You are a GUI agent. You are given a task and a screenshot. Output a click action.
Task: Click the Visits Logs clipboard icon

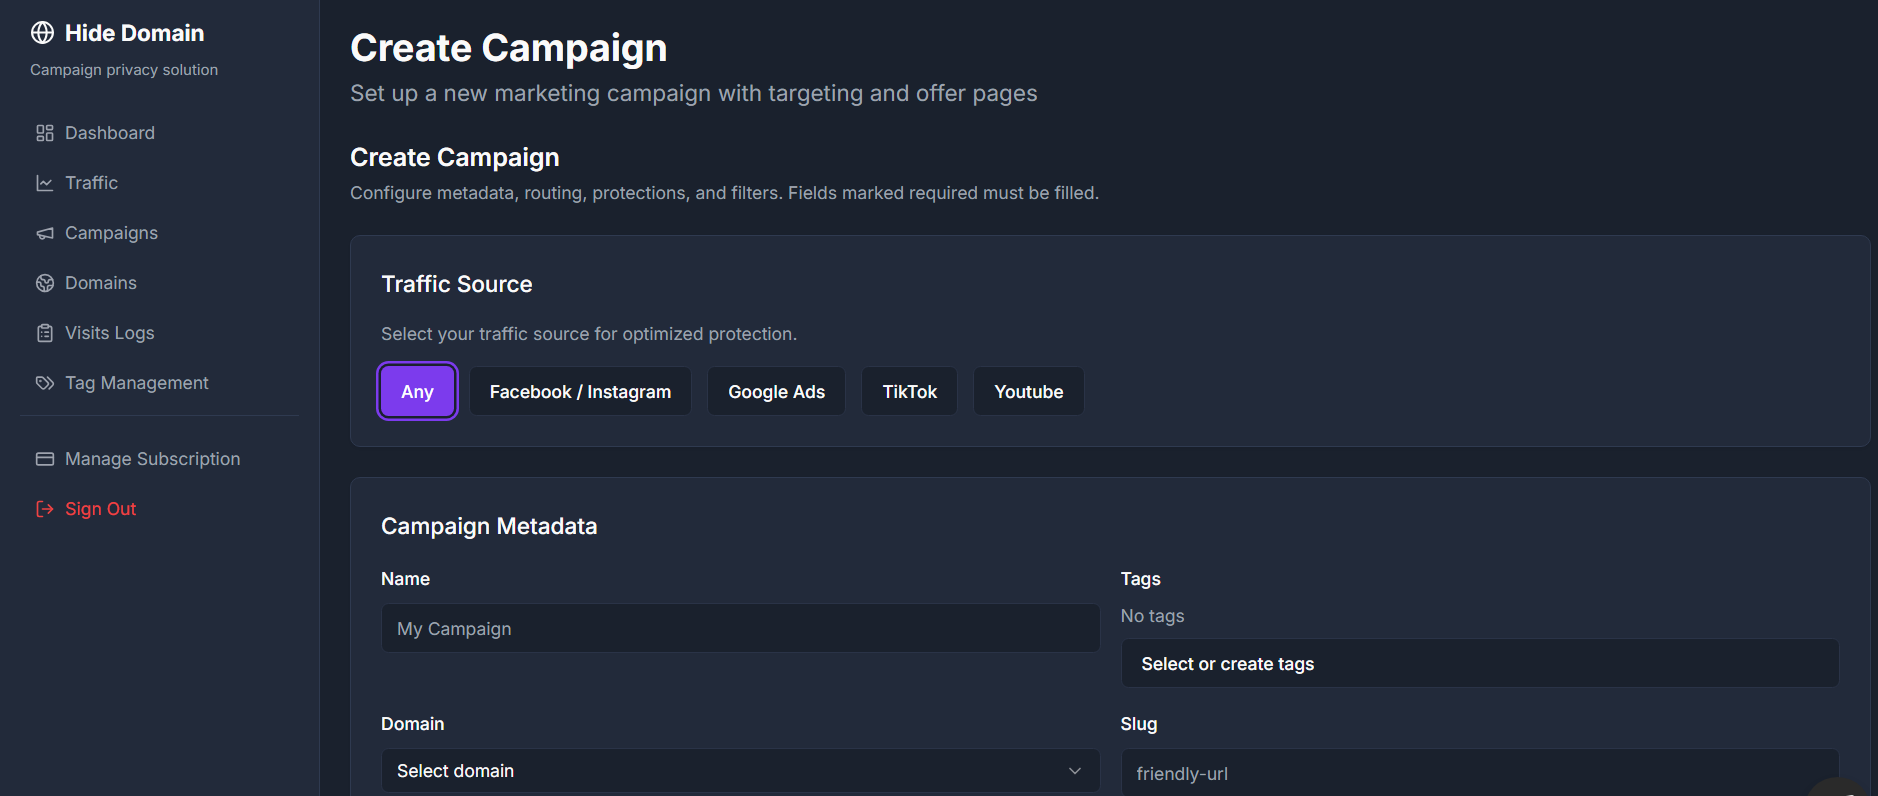[x=45, y=333]
